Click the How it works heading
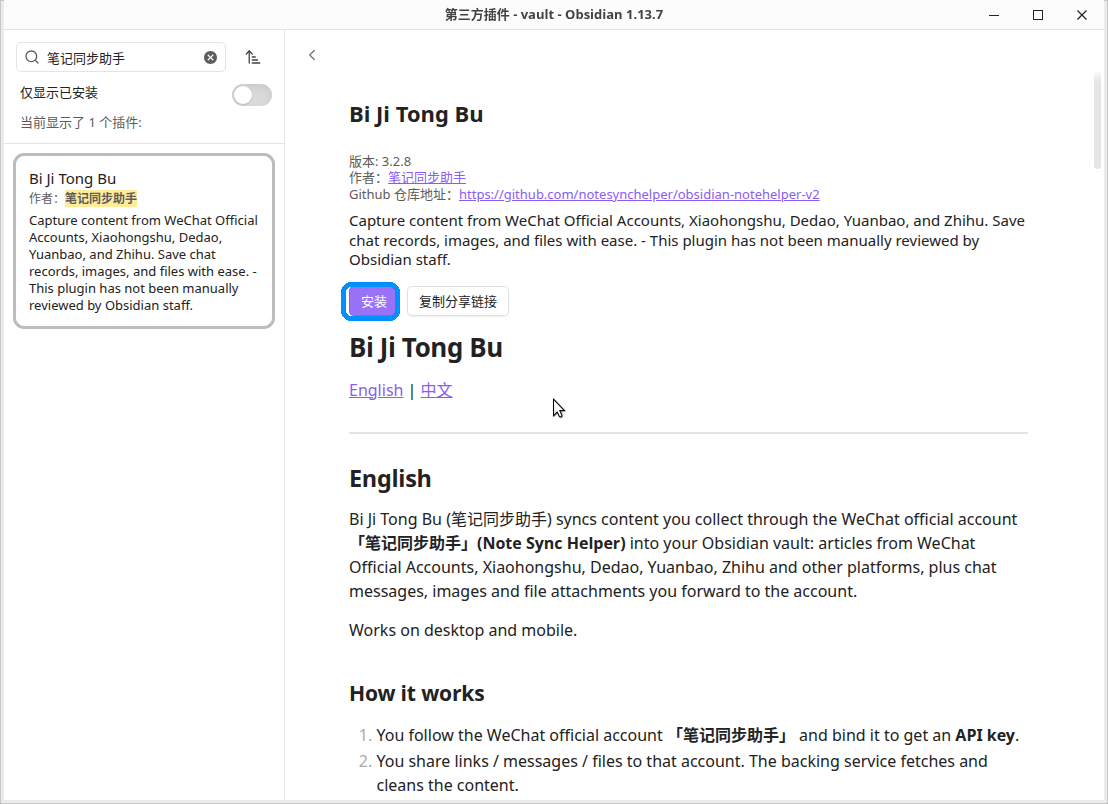The image size is (1108, 804). (x=417, y=694)
